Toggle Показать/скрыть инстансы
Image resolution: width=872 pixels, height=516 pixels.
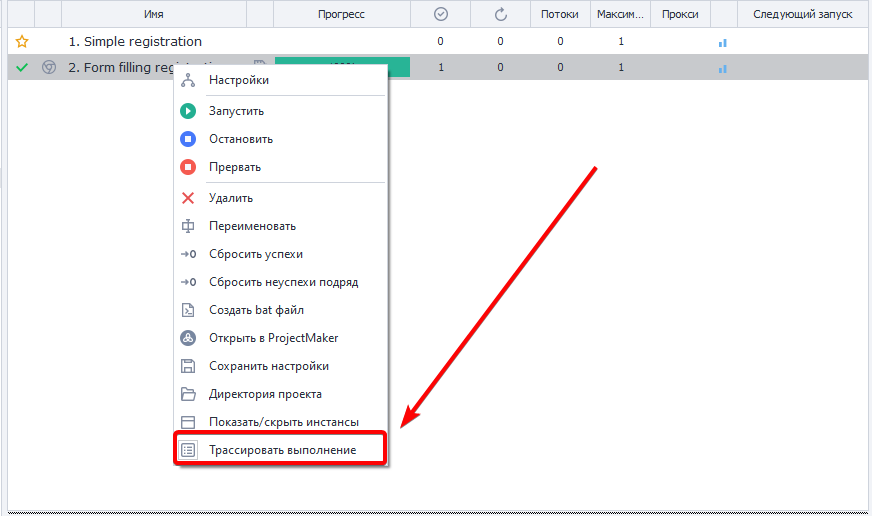283,422
